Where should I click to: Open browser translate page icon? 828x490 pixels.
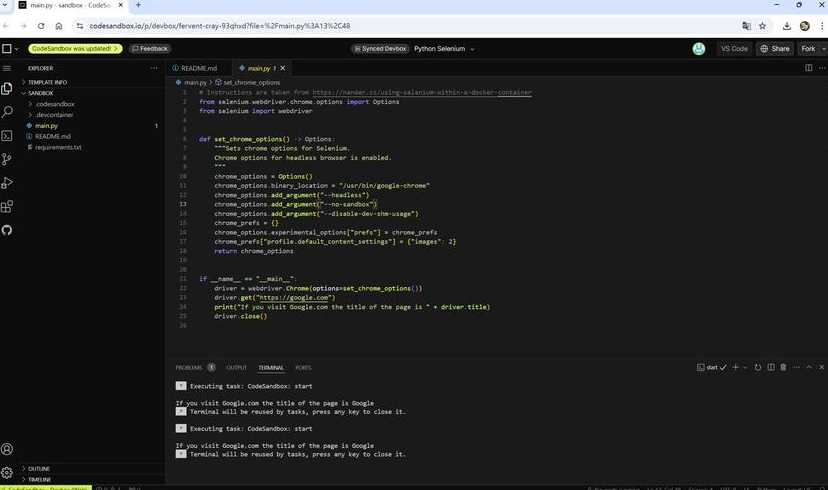746,26
